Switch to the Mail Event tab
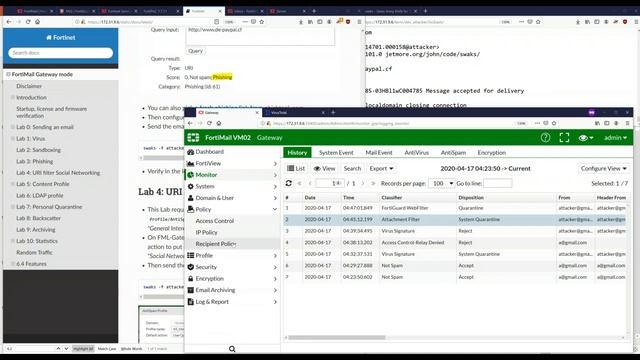The image size is (640, 360). 379,153
